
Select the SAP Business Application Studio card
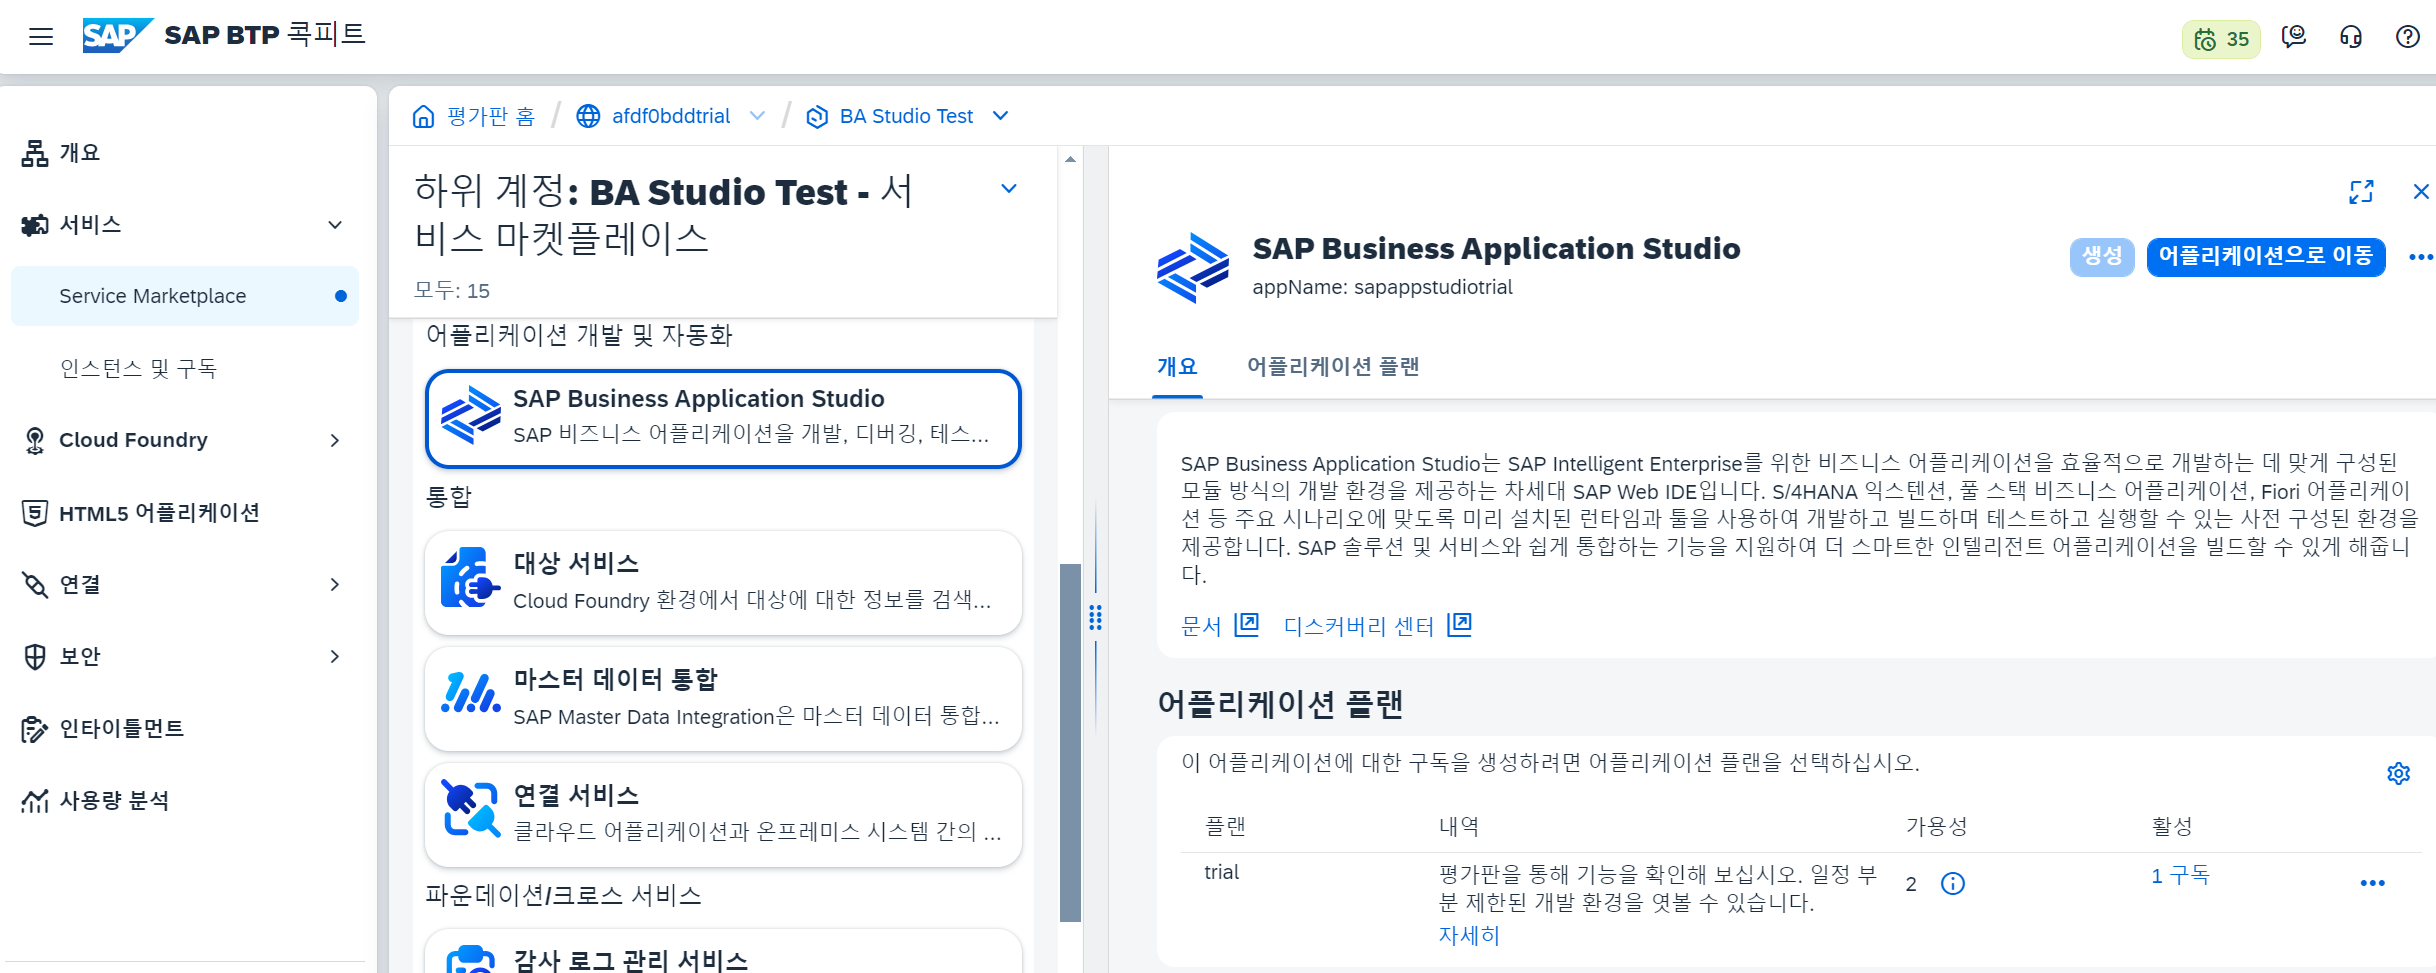point(723,418)
